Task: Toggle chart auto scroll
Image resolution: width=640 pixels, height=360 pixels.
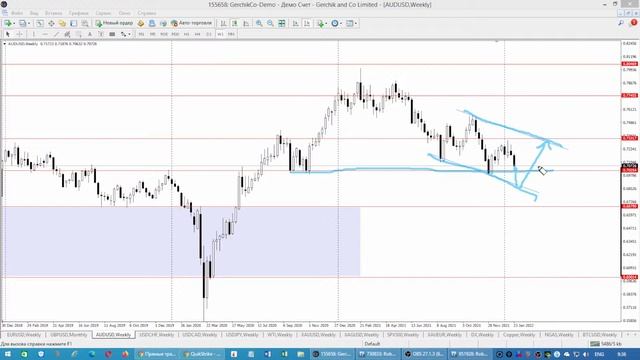Action: 296,23
